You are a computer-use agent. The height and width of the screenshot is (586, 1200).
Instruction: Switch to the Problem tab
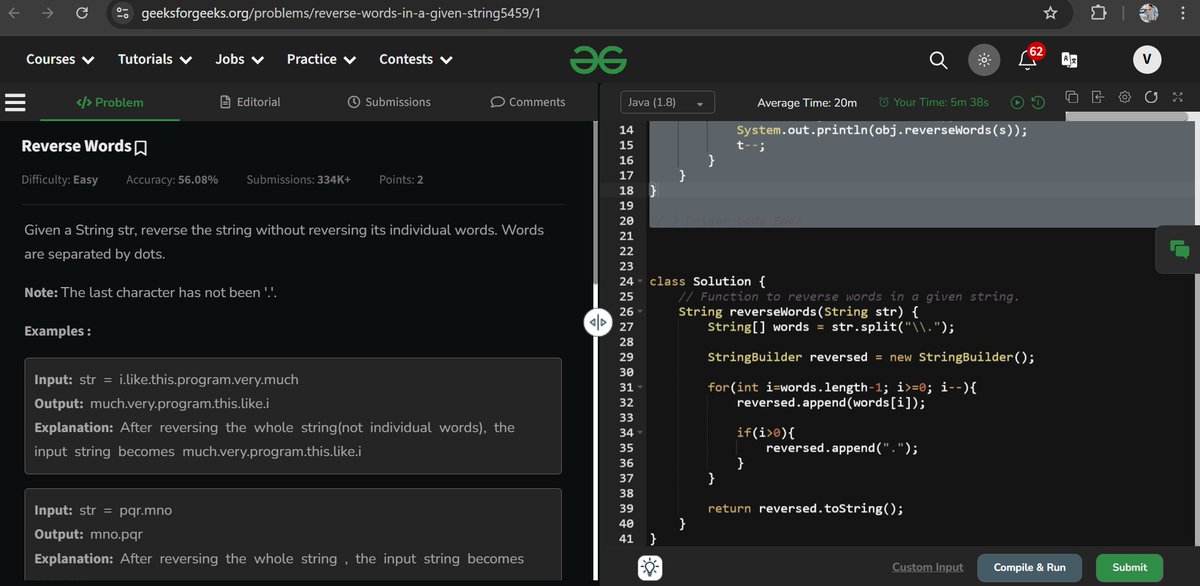[x=110, y=102]
